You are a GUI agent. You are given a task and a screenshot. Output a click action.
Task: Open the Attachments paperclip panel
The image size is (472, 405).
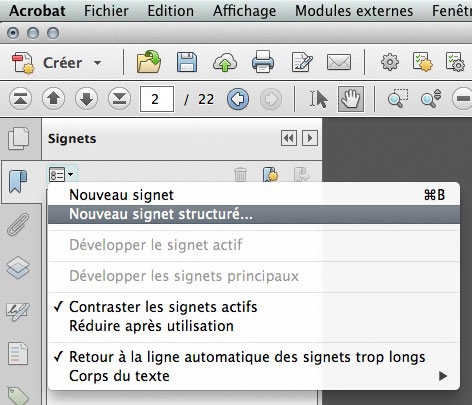[18, 224]
